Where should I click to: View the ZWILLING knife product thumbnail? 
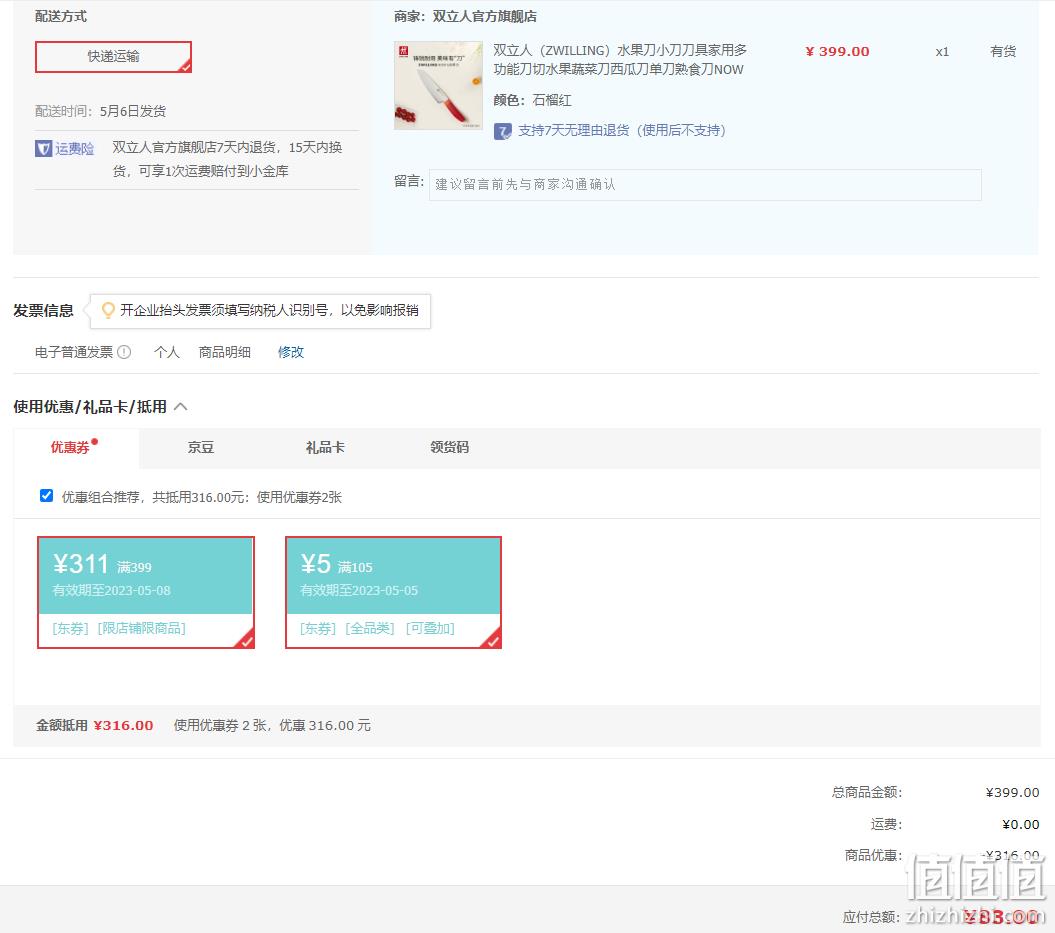[438, 85]
